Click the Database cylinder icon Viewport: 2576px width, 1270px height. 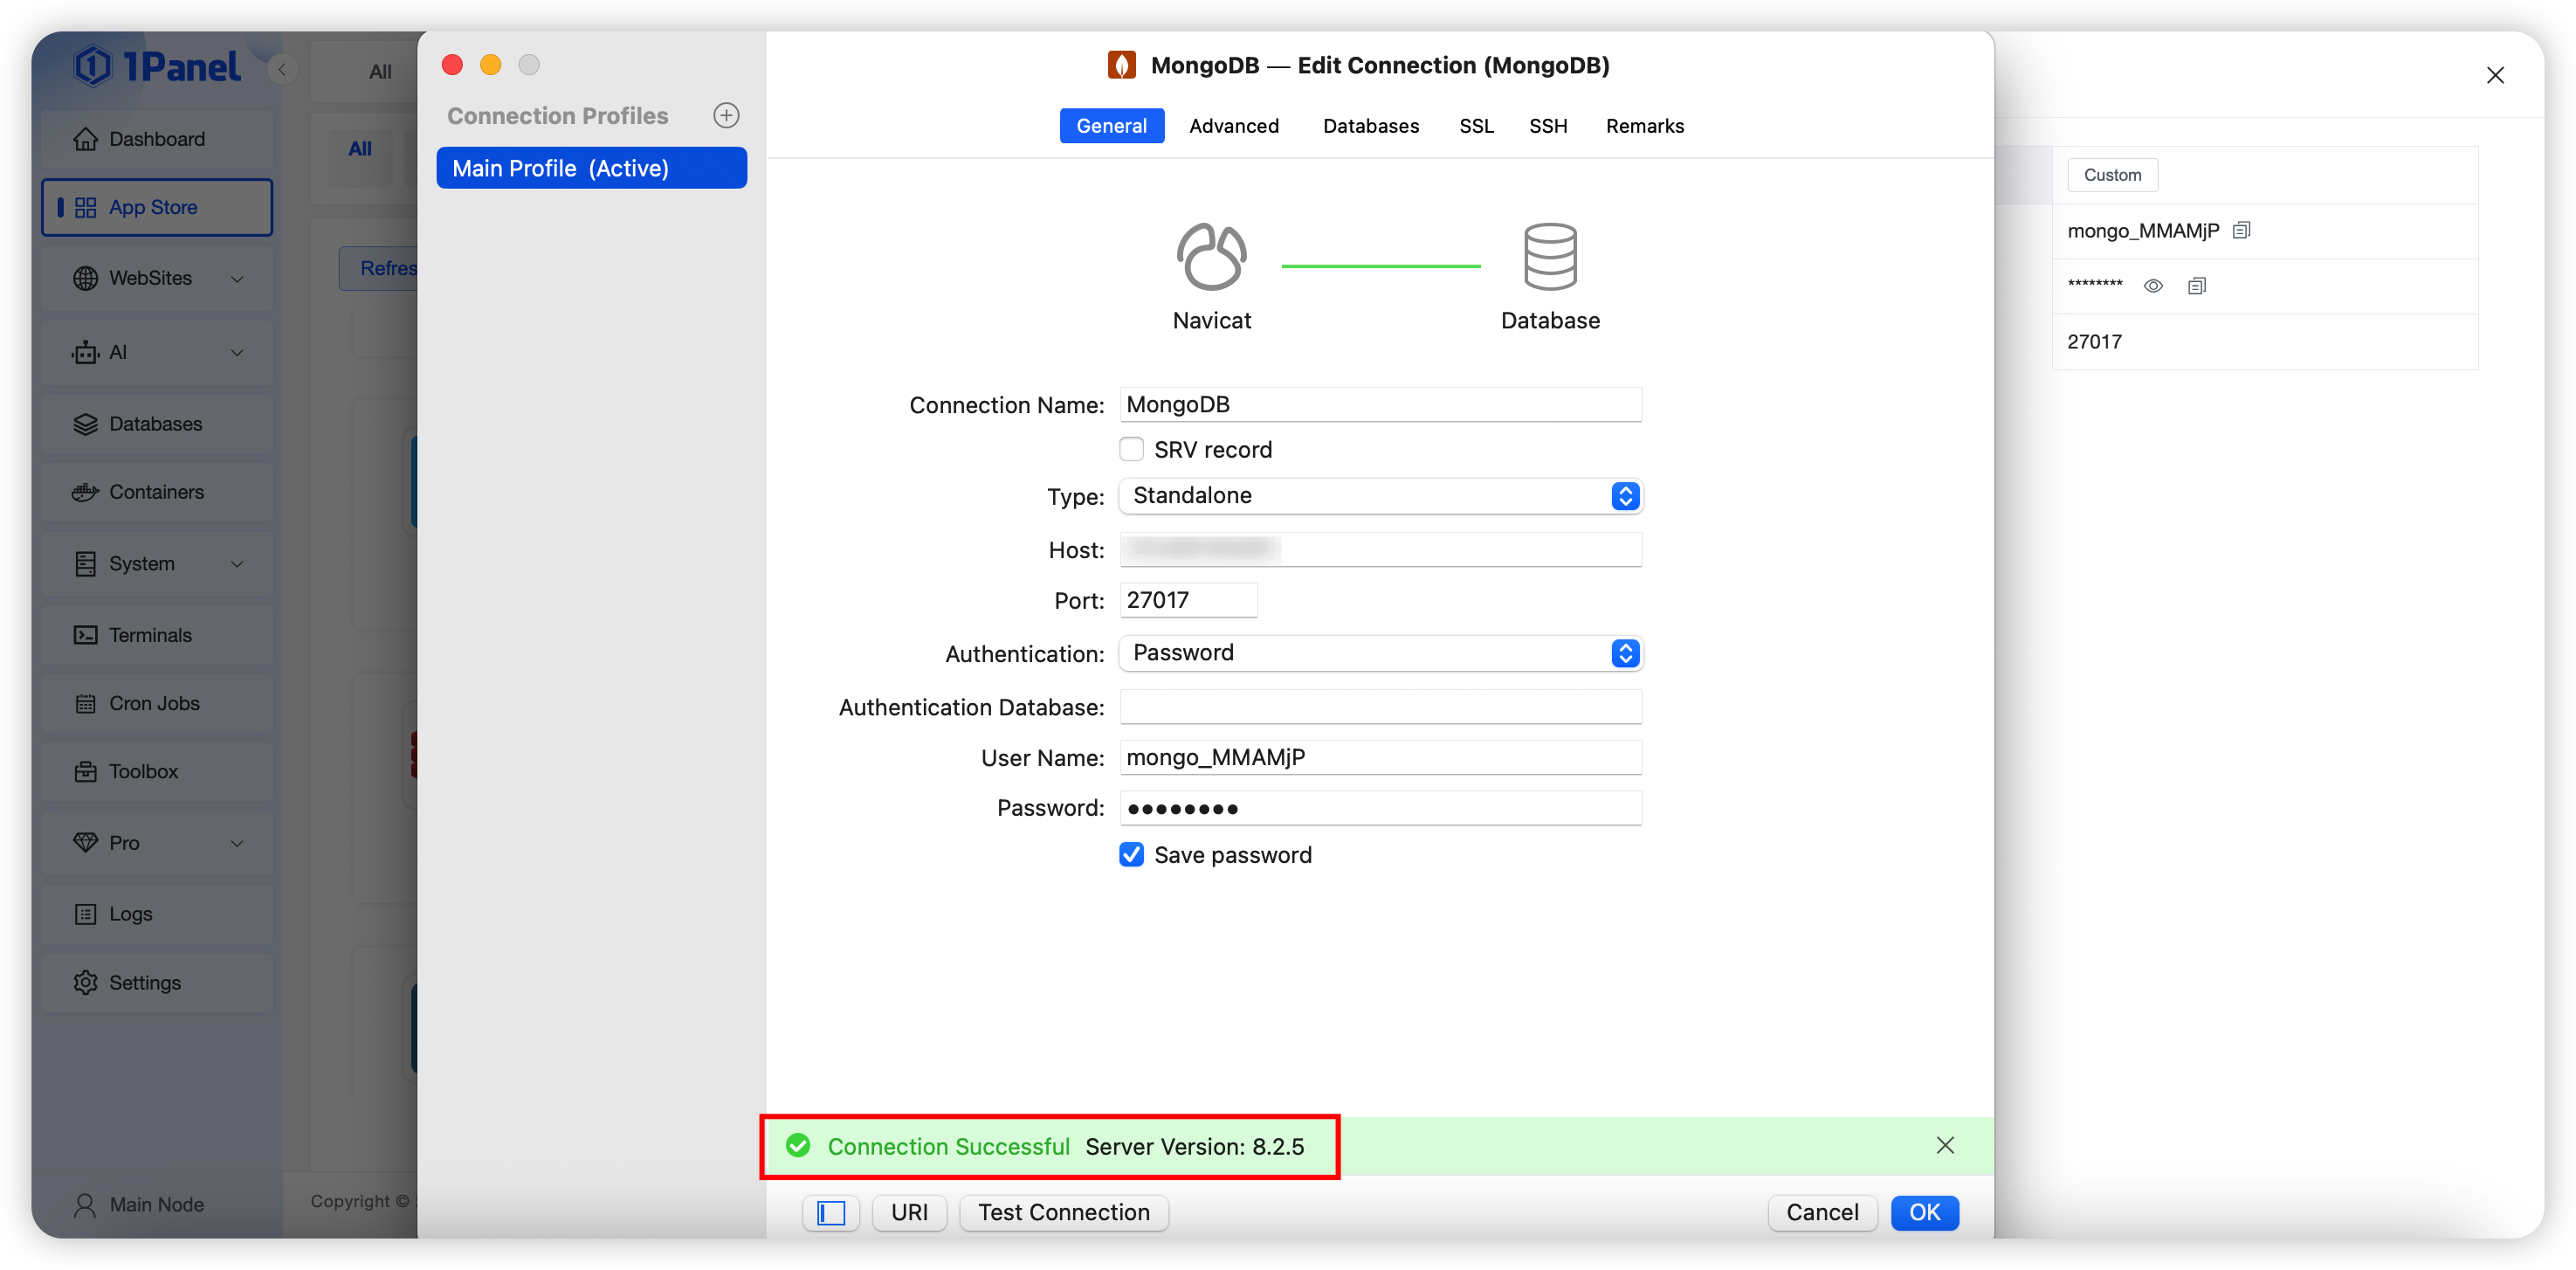[1549, 257]
